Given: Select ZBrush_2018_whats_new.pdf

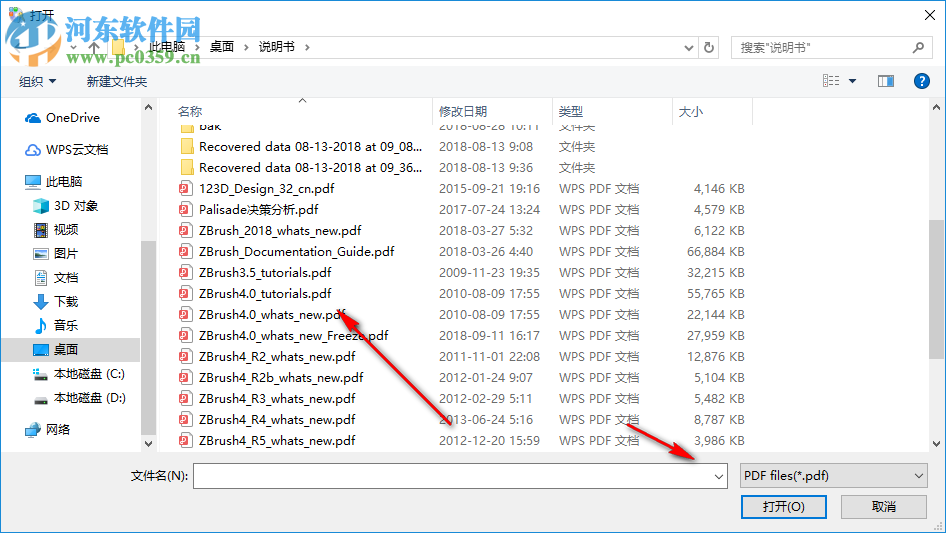Looking at the screenshot, I should pyautogui.click(x=281, y=231).
